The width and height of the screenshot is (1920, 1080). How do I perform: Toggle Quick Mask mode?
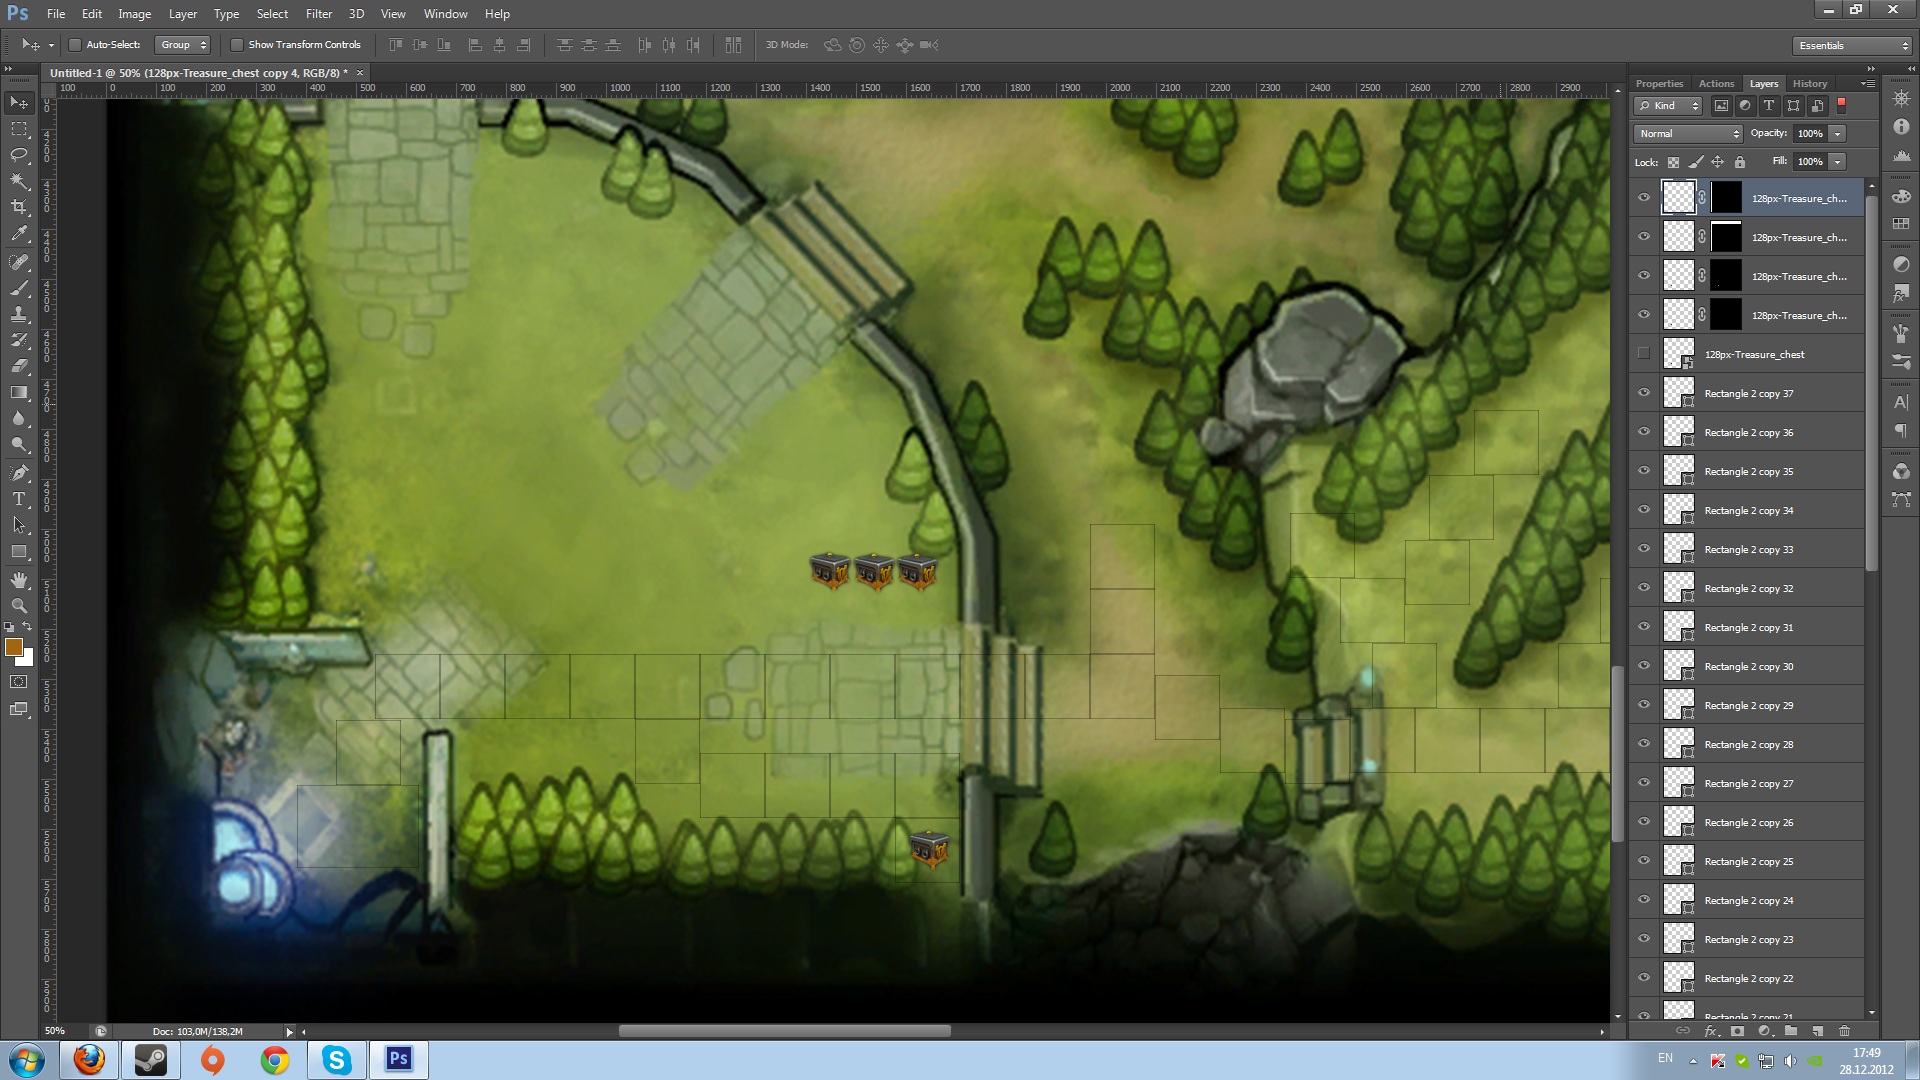19,682
